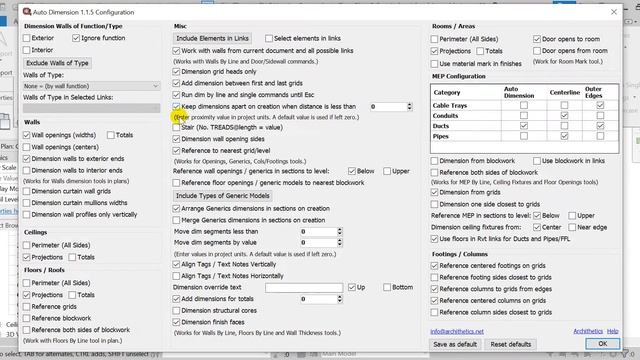Confirm settings with OK button

pyautogui.click(x=602, y=344)
